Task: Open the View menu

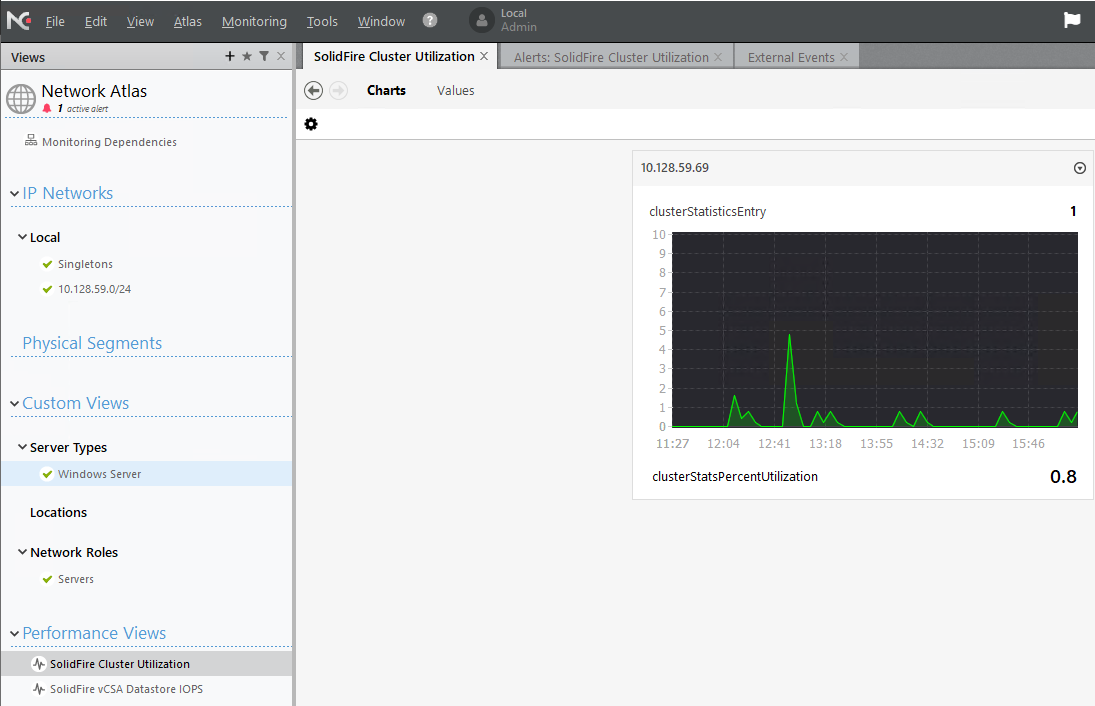Action: tap(140, 22)
